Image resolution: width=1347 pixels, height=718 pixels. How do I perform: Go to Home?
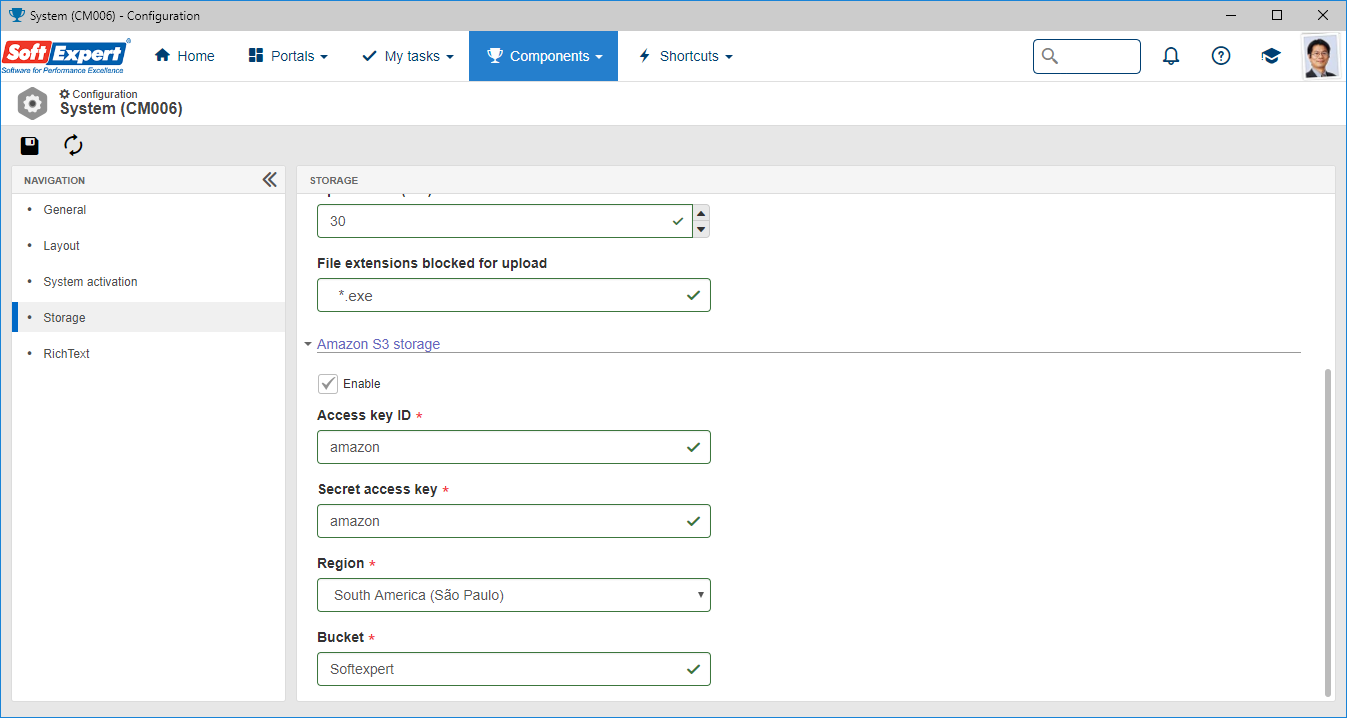coord(185,56)
